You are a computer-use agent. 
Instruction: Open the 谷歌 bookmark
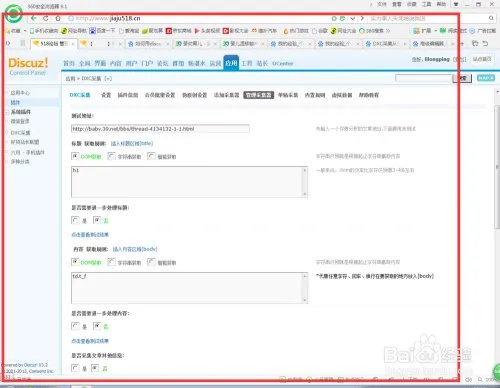[x=320, y=31]
